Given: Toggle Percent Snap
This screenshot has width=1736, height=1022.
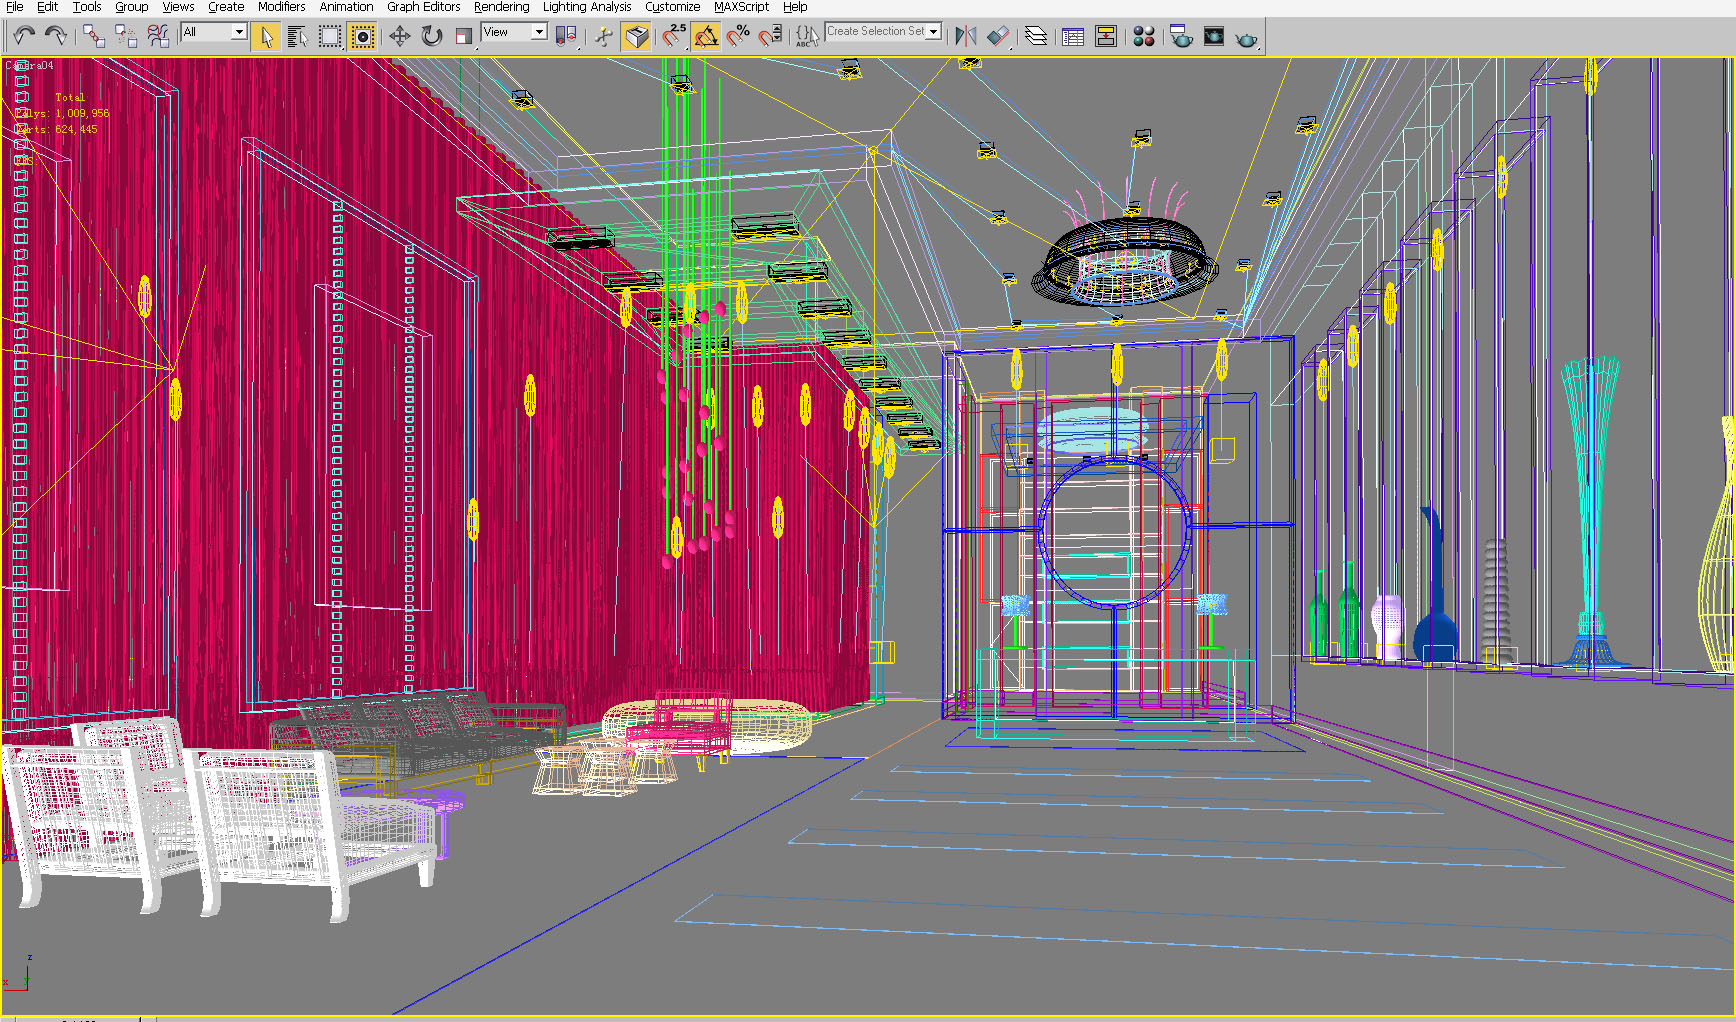Looking at the screenshot, I should (738, 37).
